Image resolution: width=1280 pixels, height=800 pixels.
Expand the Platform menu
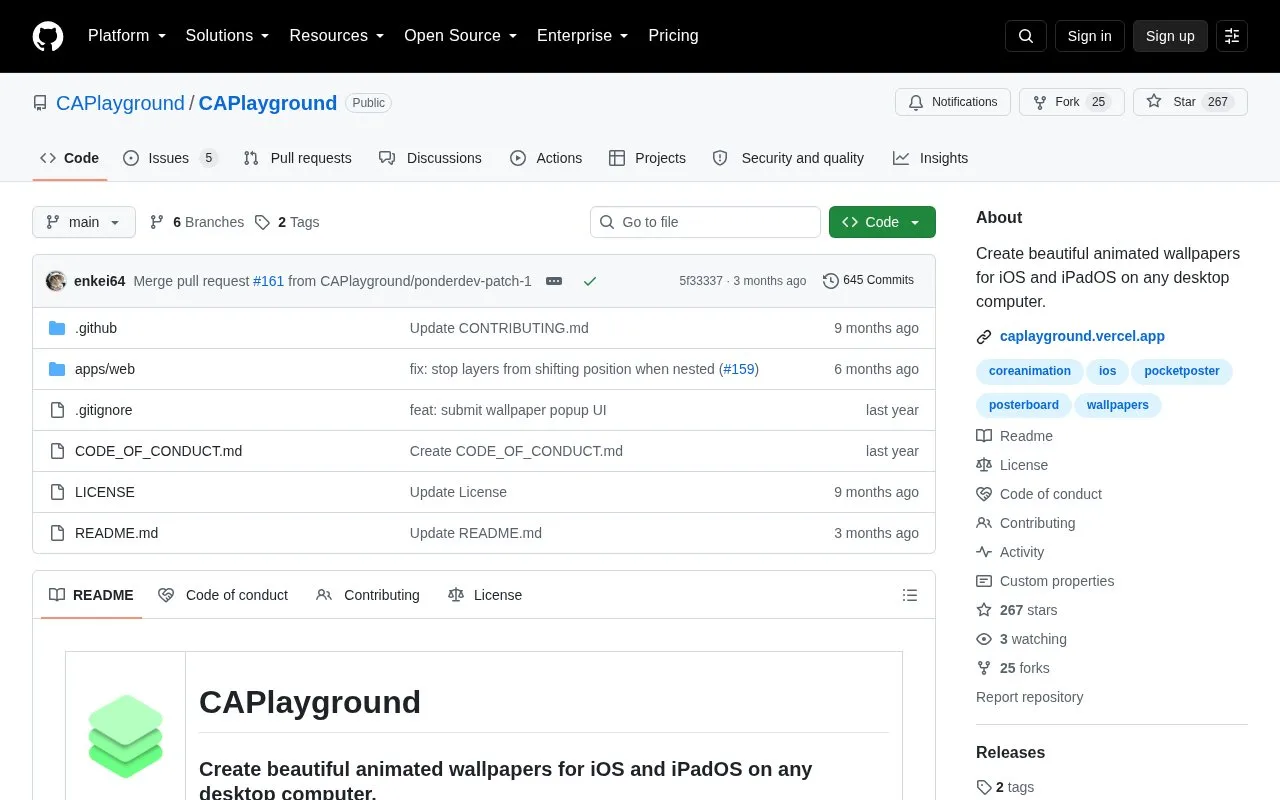pos(127,36)
